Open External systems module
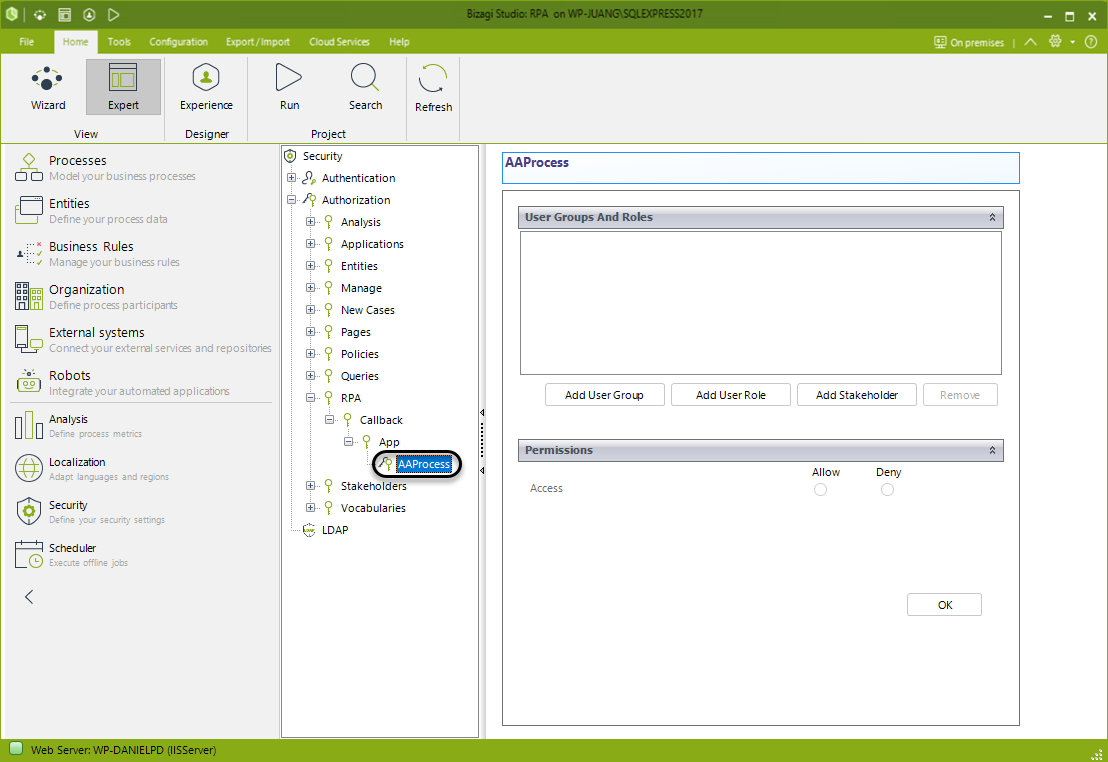 142,339
